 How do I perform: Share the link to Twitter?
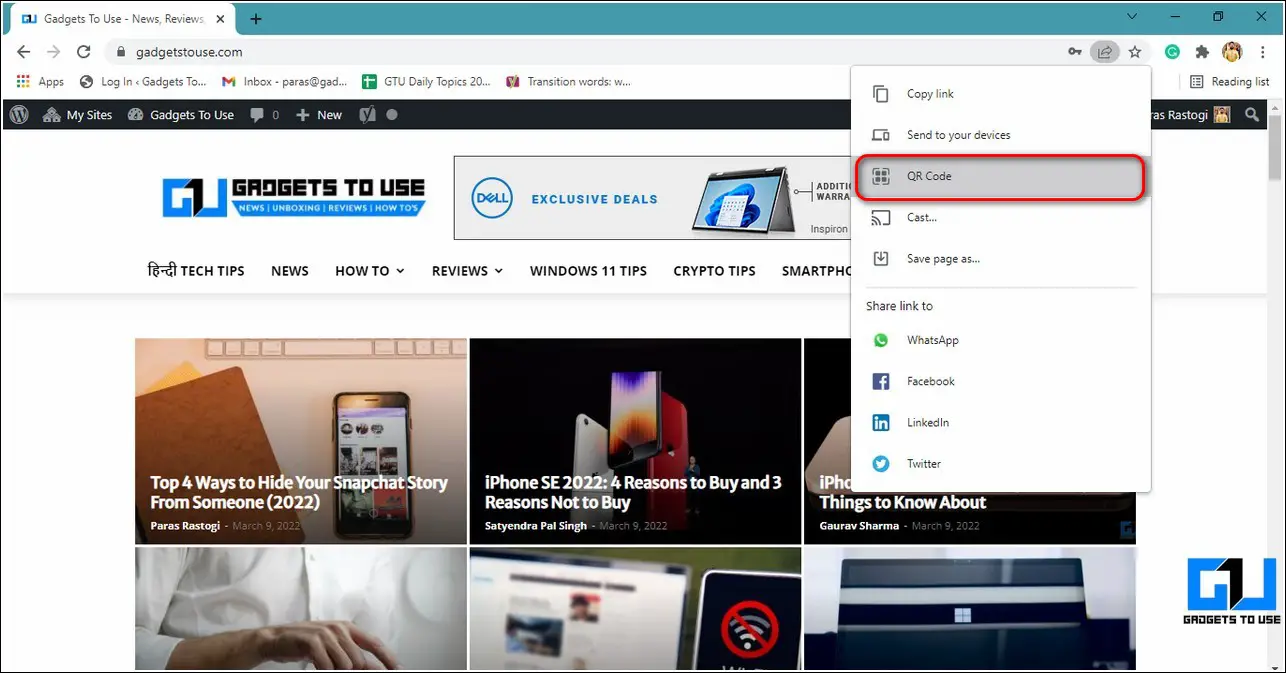1000,463
